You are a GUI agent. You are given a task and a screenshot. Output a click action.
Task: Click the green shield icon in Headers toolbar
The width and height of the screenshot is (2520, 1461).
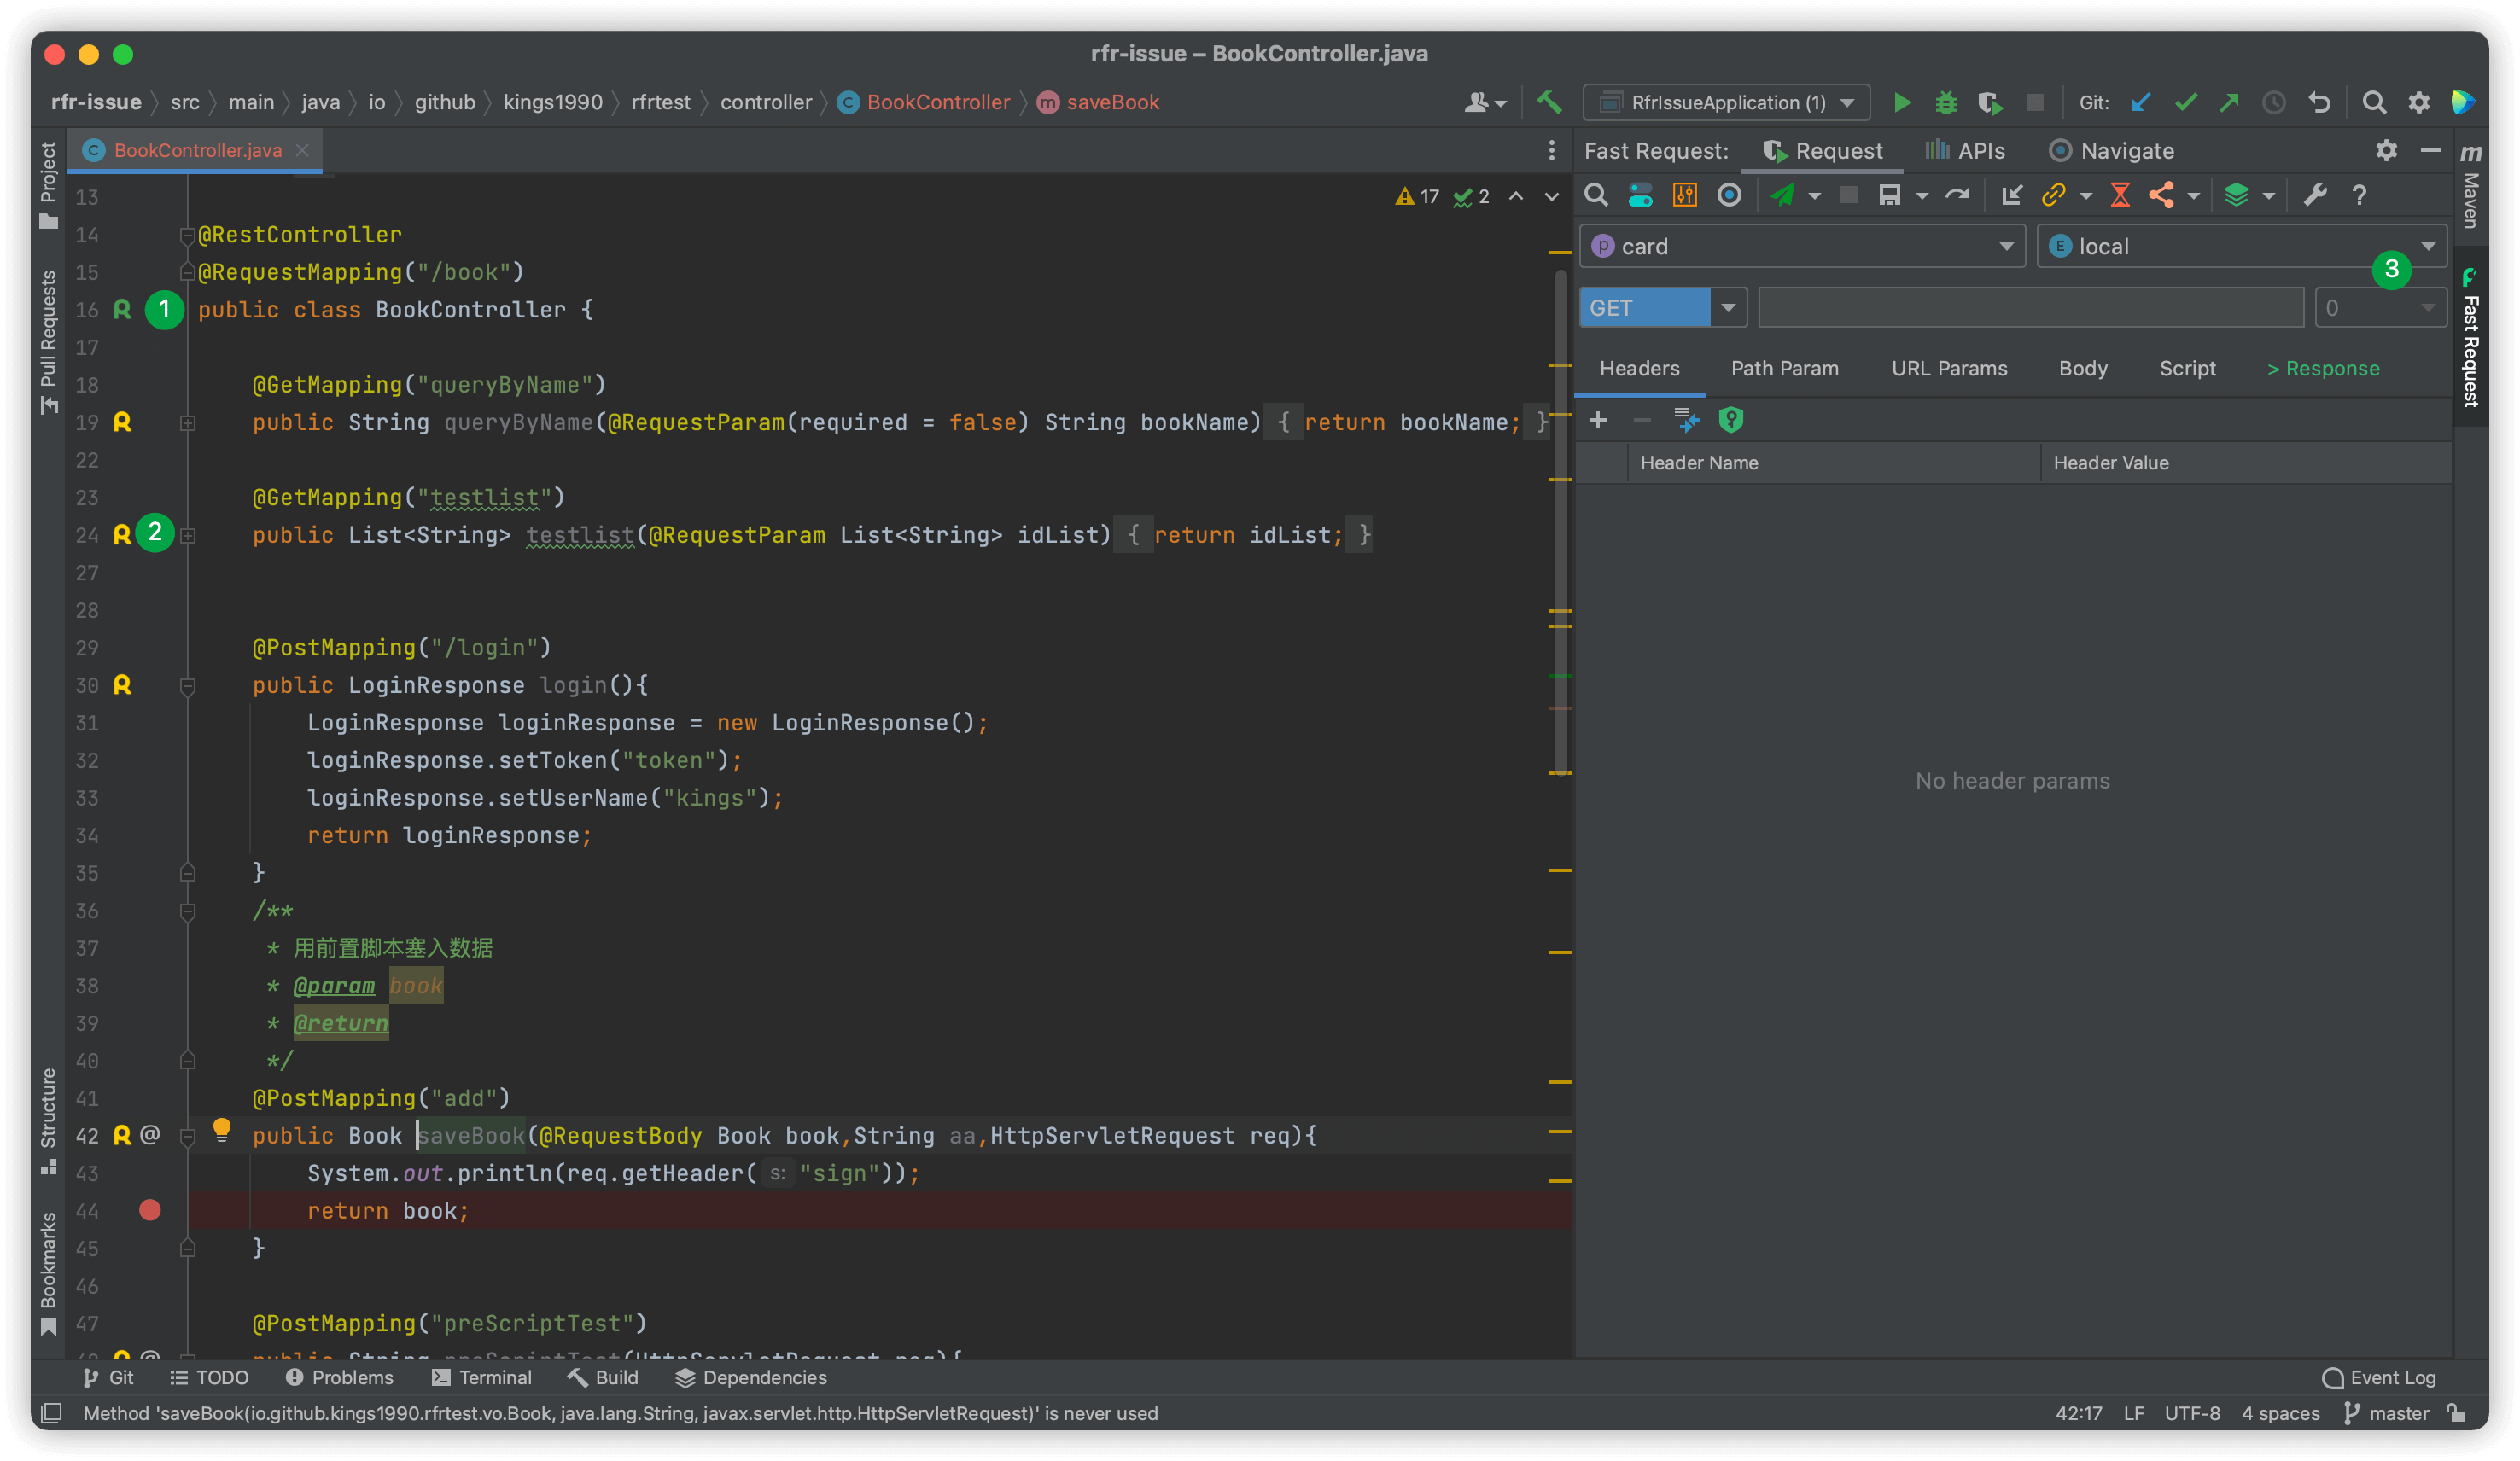click(1730, 420)
